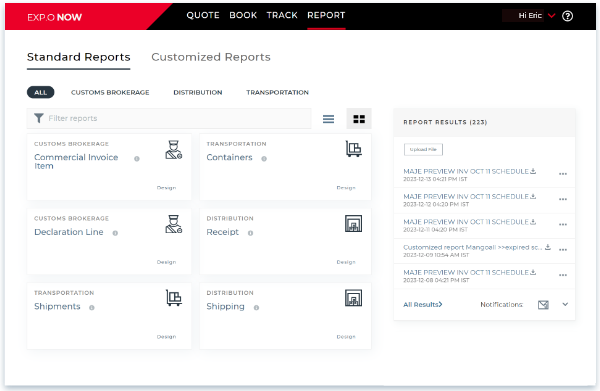Click the cart icon on Shipments card
Viewport: 600px width, 391px height.
(x=174, y=298)
